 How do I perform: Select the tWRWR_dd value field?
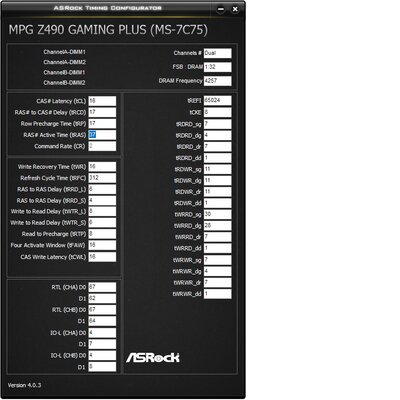217,294
